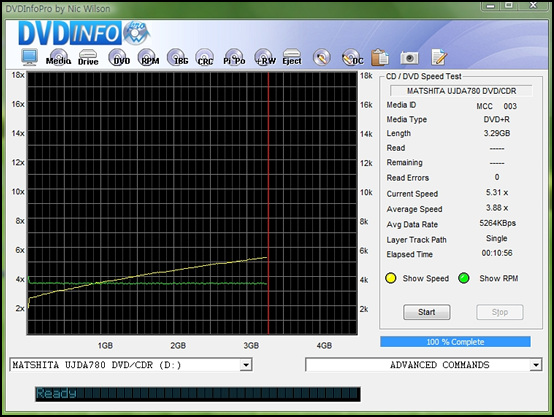Click the red end marker in graph
Viewport: 554px width, 417px height.
click(x=269, y=203)
